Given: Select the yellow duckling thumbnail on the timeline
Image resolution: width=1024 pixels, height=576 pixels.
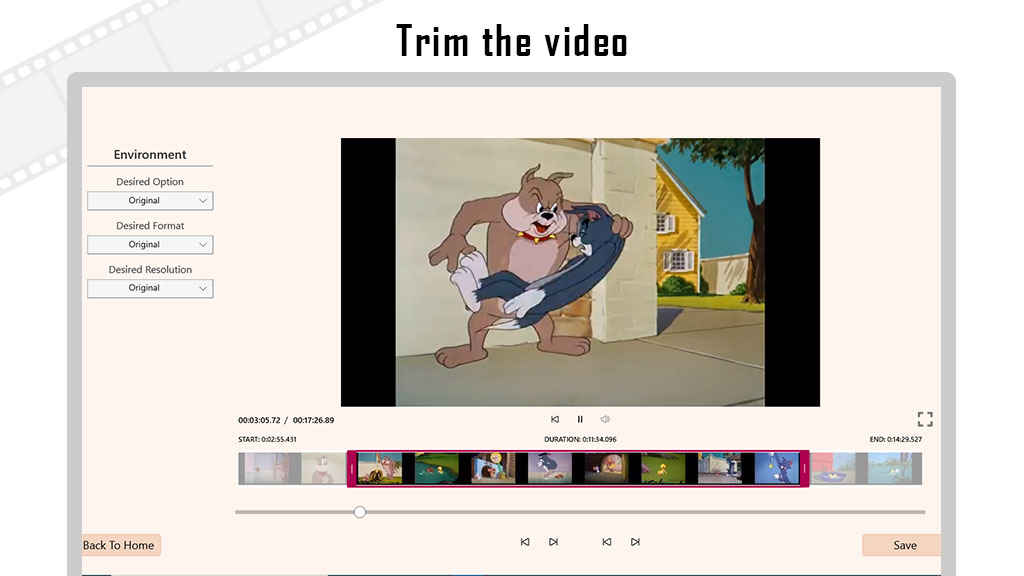Looking at the screenshot, I should click(663, 468).
